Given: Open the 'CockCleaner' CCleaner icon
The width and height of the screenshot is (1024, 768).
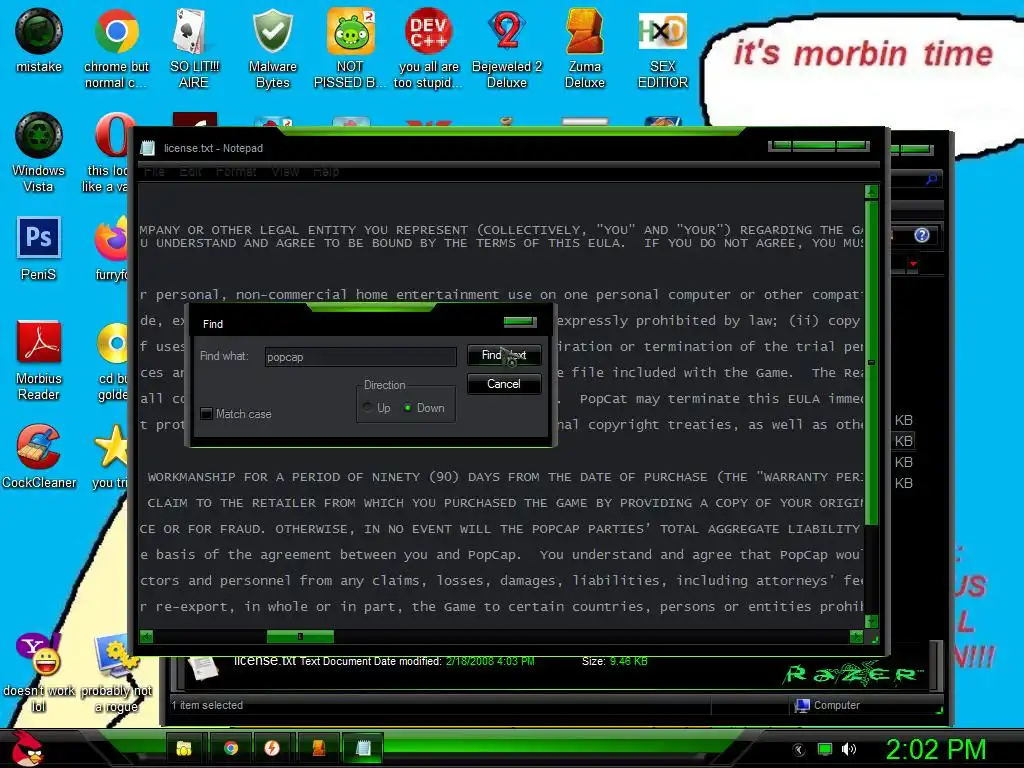Looking at the screenshot, I should click(39, 456).
